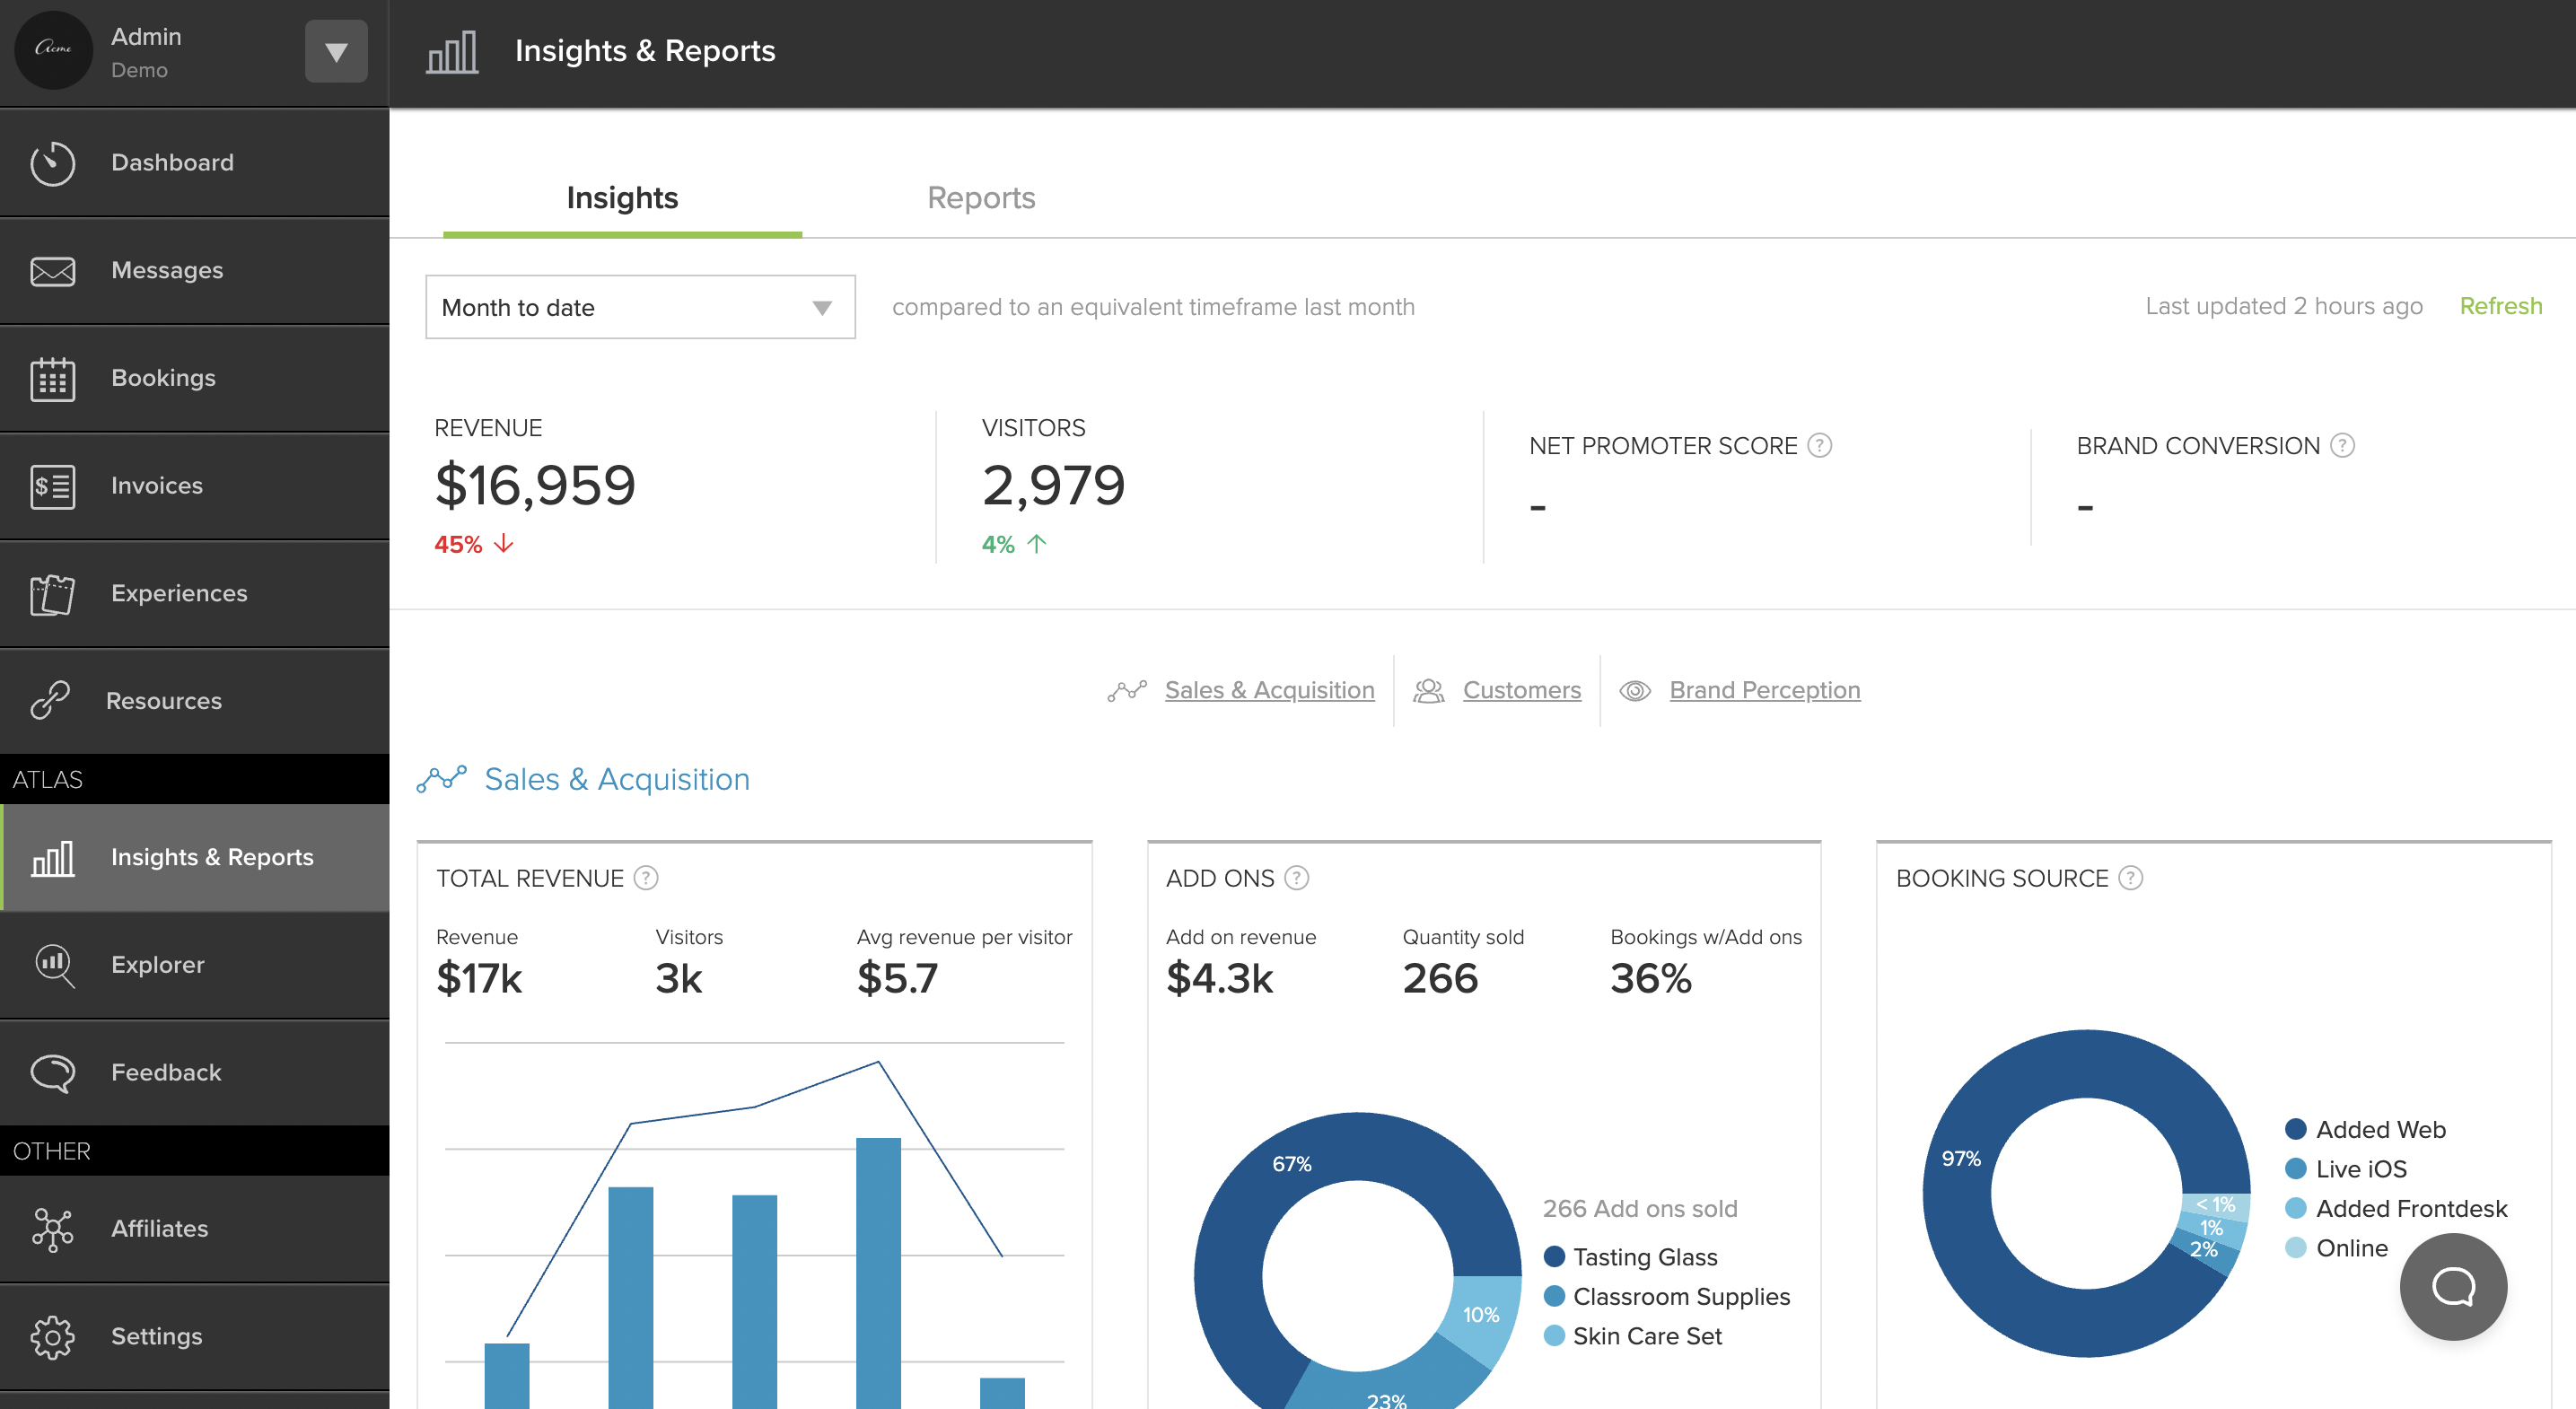Select the Customers insight section
The image size is (2576, 1409).
[x=1522, y=689]
